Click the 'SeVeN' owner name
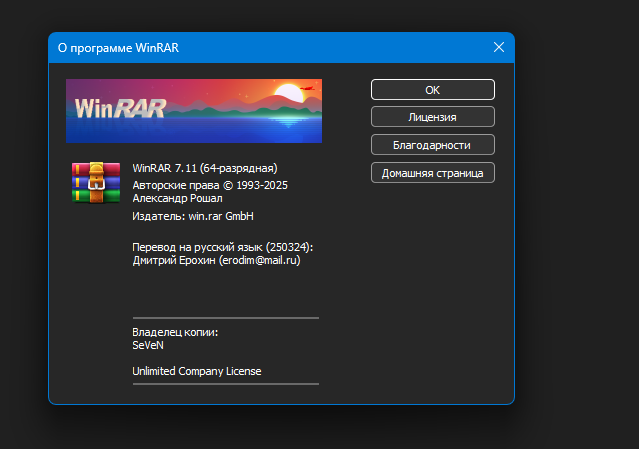This screenshot has width=639, height=449. pos(148,346)
